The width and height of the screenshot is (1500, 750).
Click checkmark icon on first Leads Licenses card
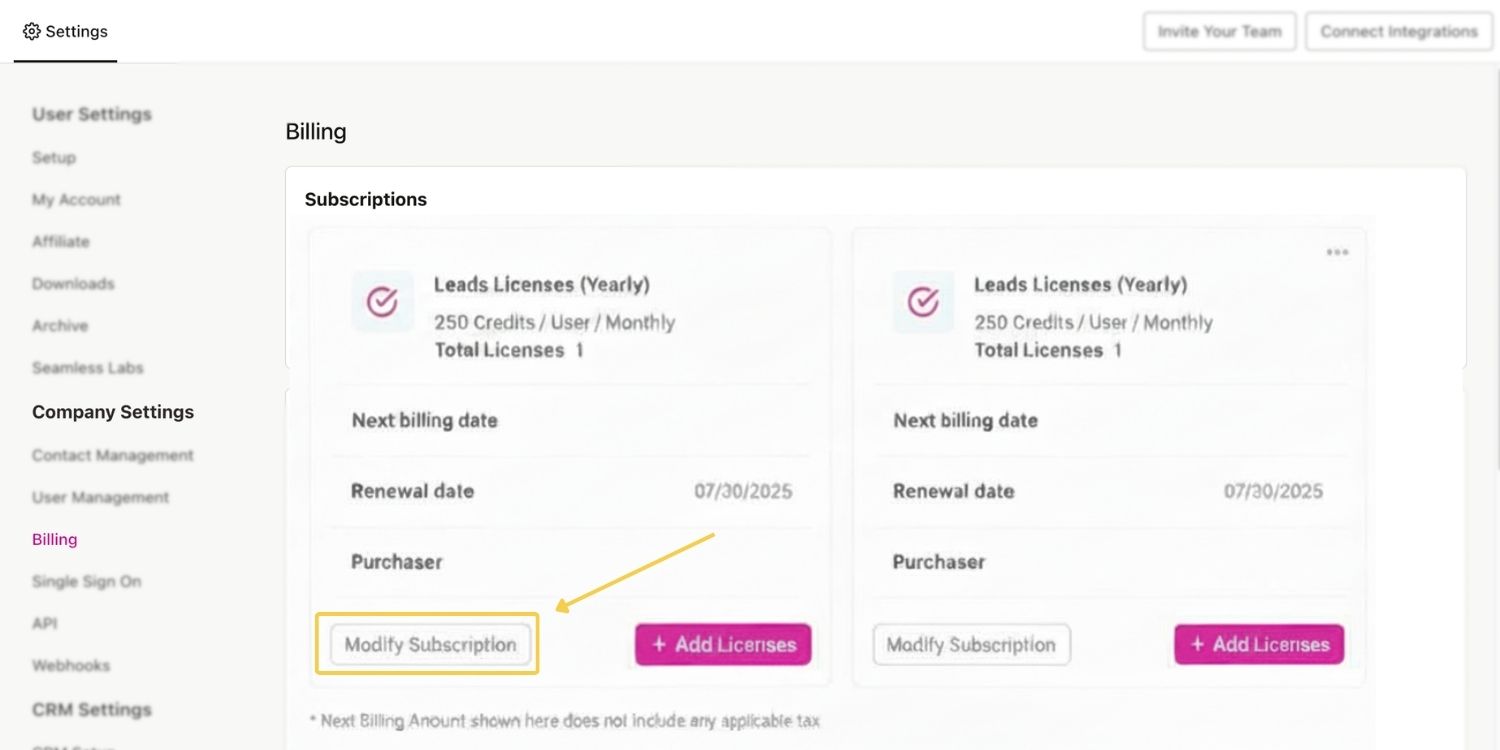382,301
